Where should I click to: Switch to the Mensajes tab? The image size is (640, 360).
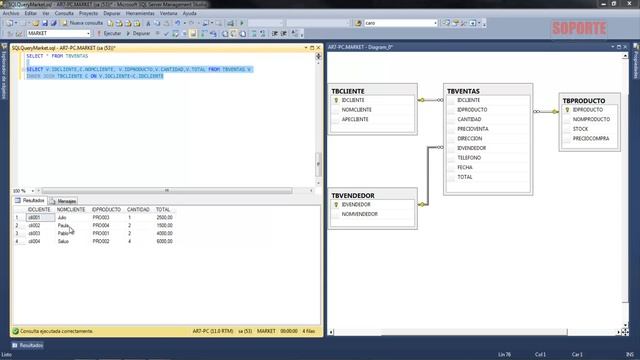click(63, 201)
